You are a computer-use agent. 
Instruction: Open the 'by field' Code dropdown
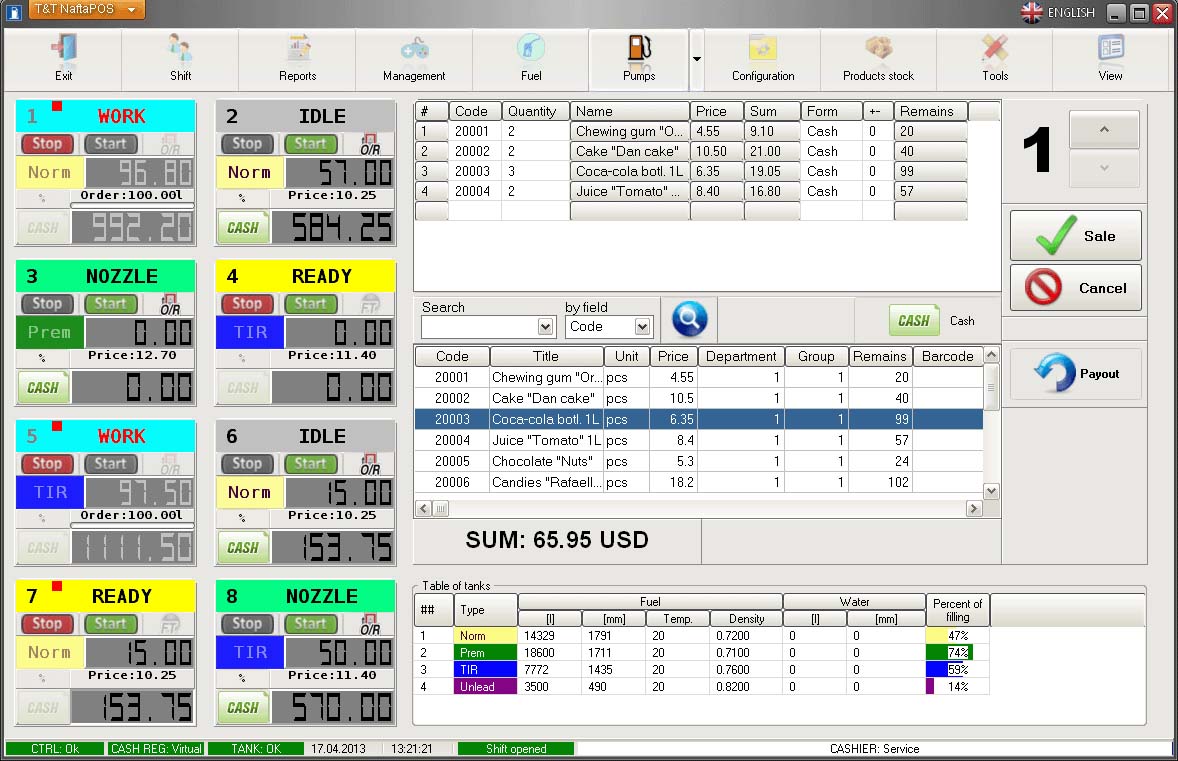click(x=642, y=327)
